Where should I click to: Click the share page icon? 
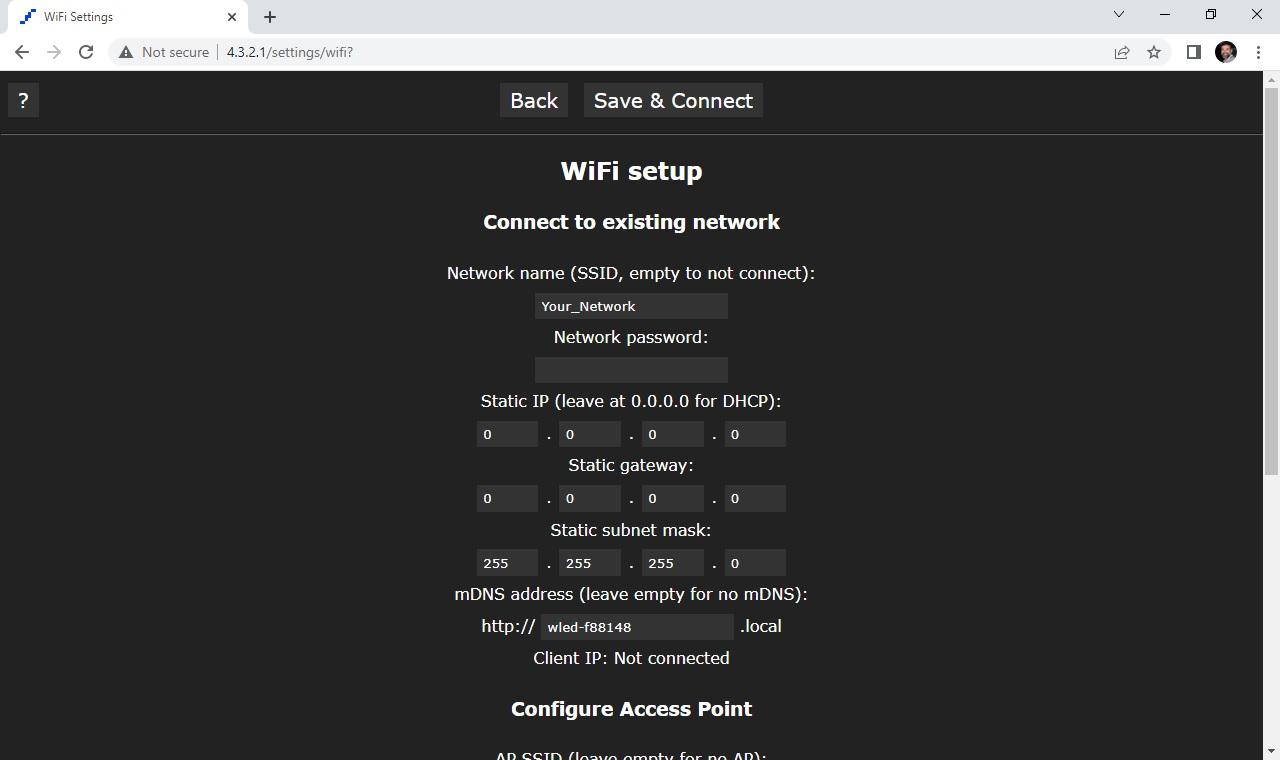coord(1122,52)
